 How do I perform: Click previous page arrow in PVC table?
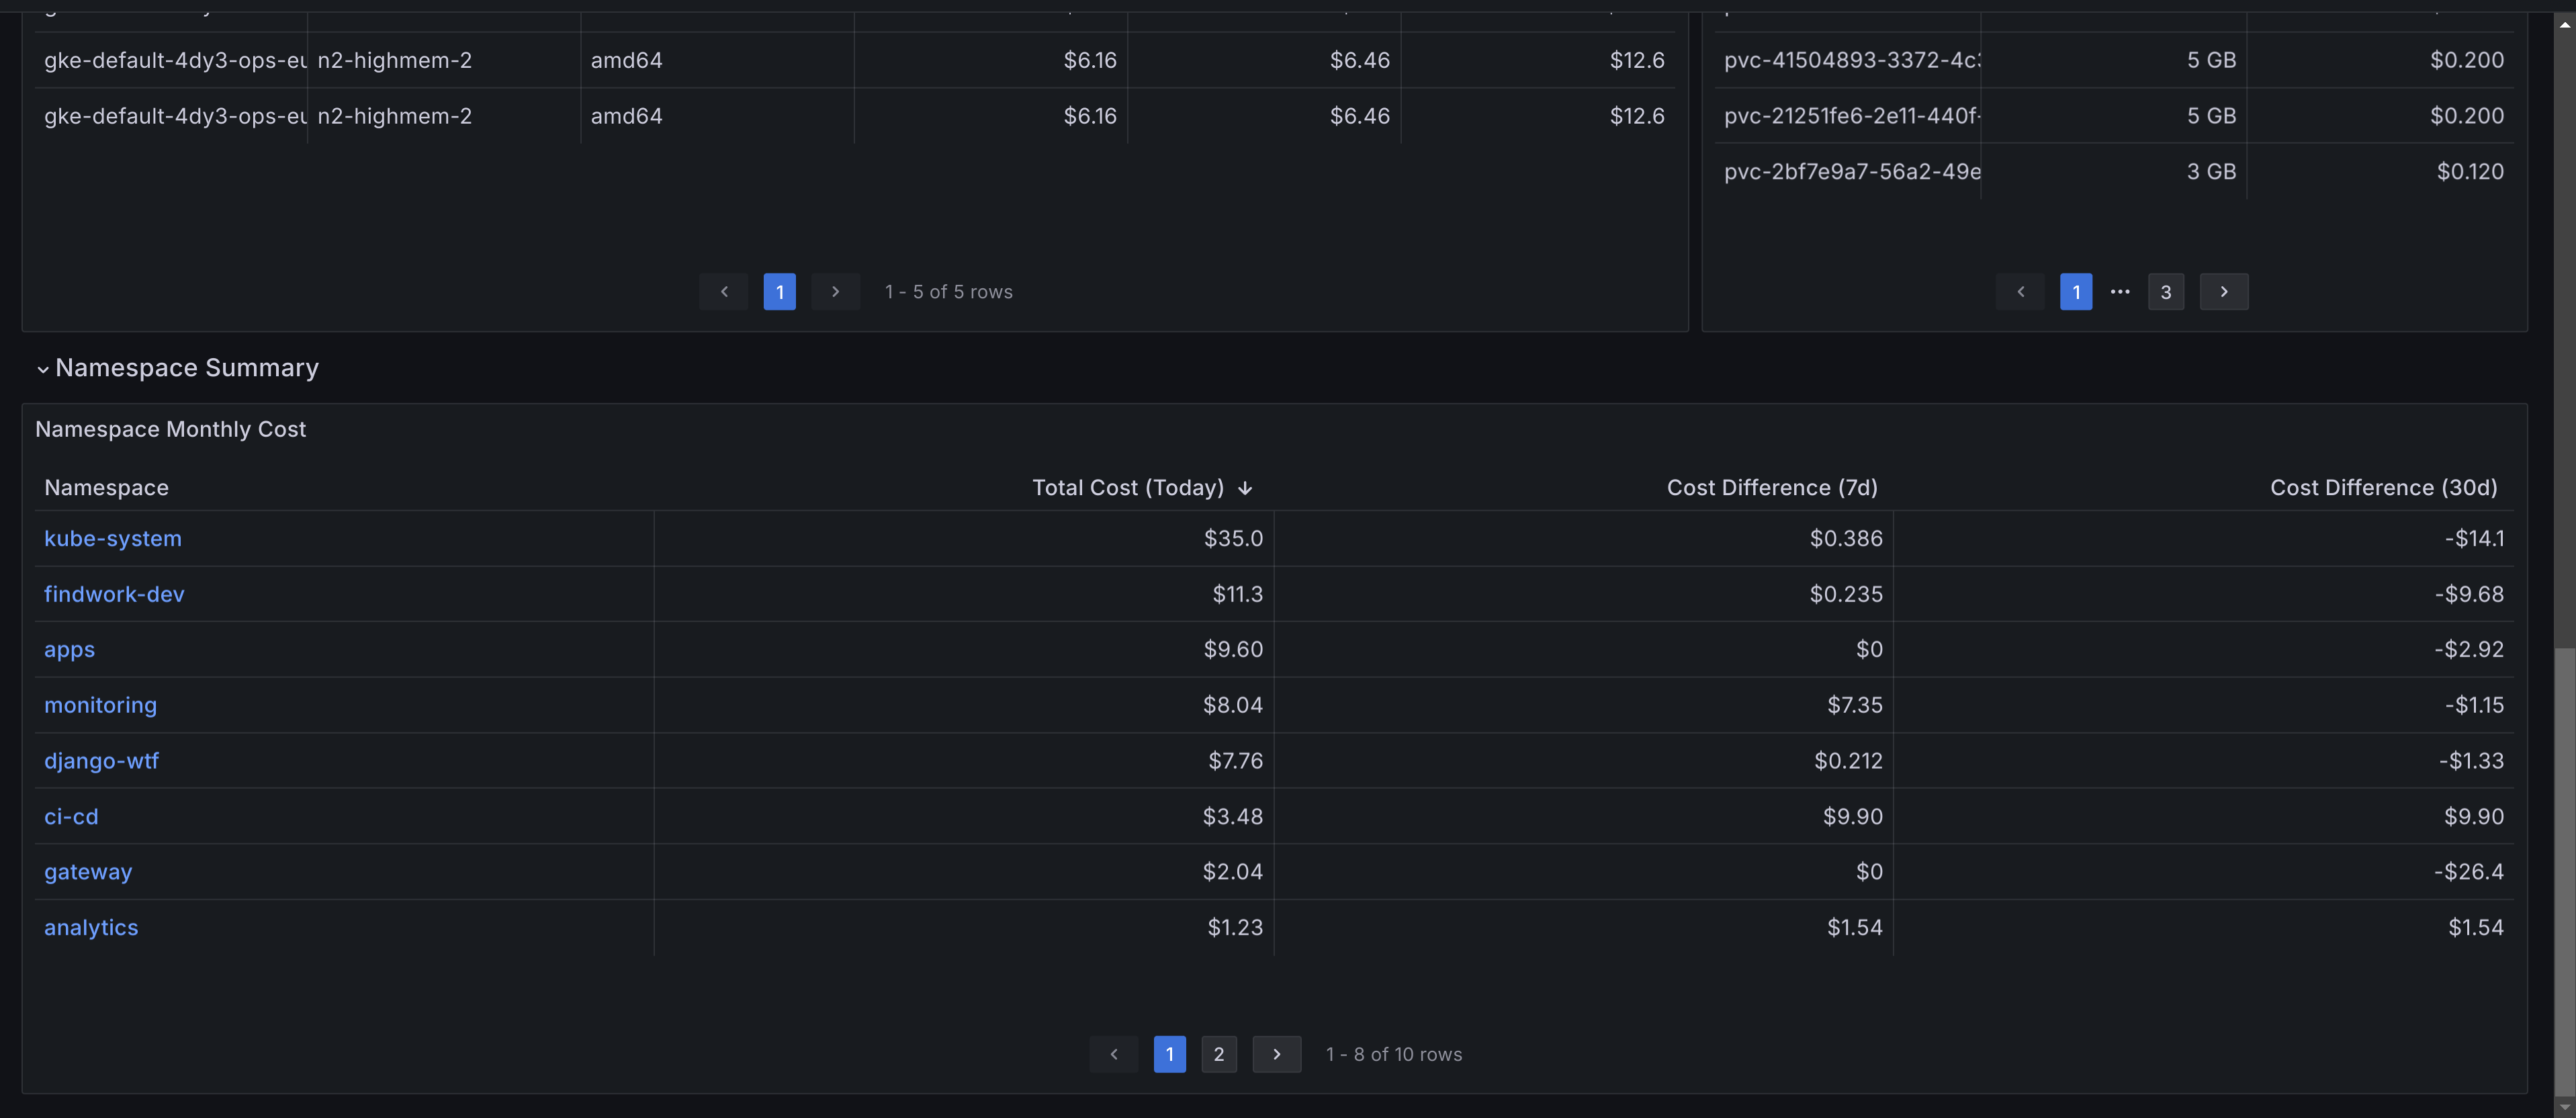(x=2020, y=292)
